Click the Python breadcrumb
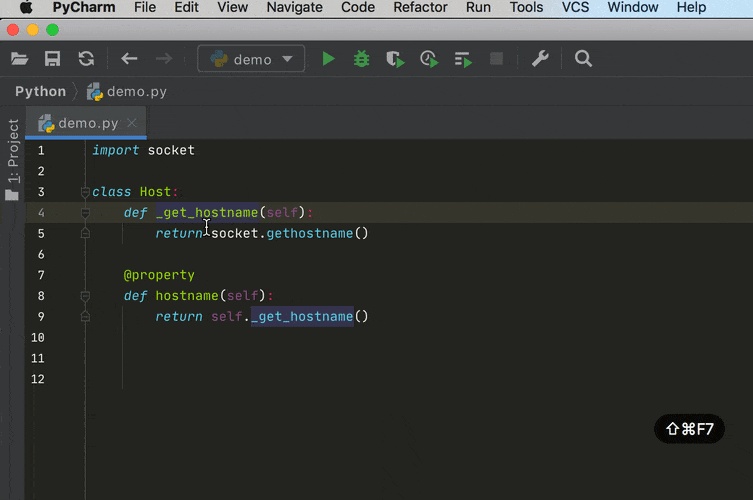The height and width of the screenshot is (500, 753). (x=40, y=91)
